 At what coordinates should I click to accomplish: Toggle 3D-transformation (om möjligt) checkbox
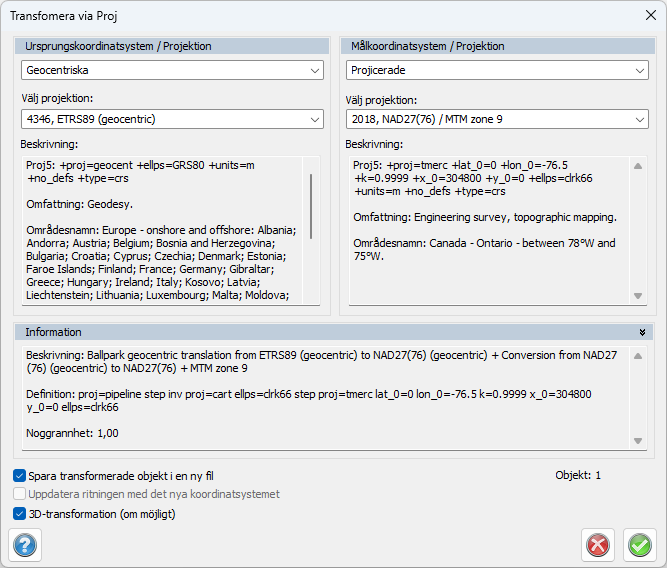[20, 514]
